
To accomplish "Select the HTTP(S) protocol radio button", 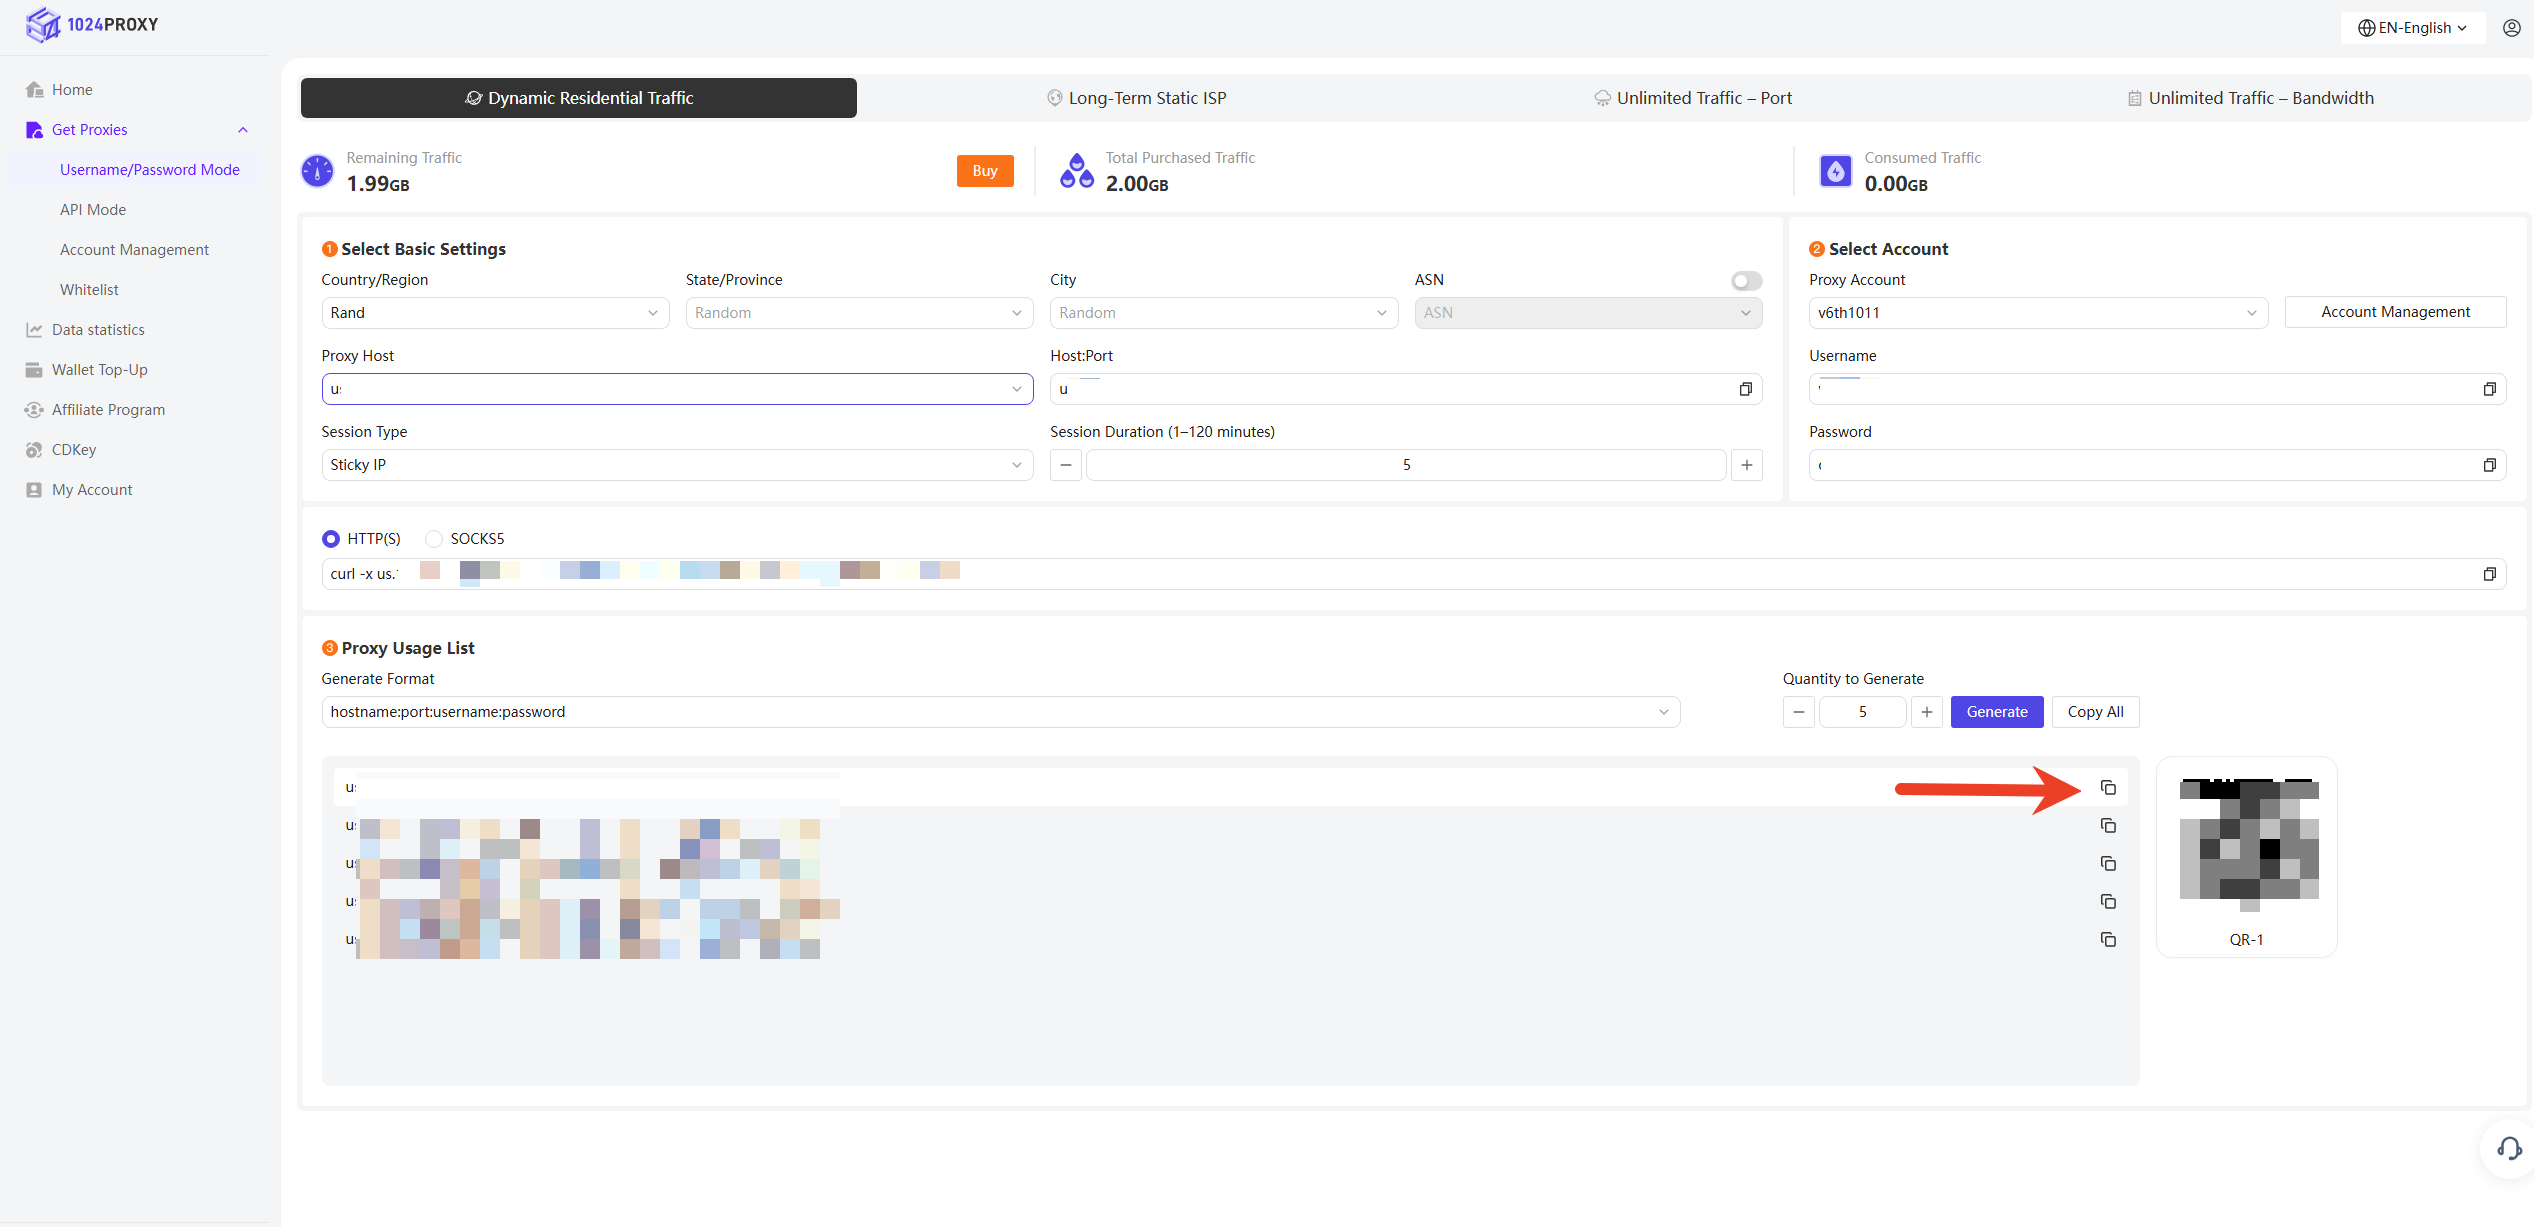I will [x=331, y=539].
